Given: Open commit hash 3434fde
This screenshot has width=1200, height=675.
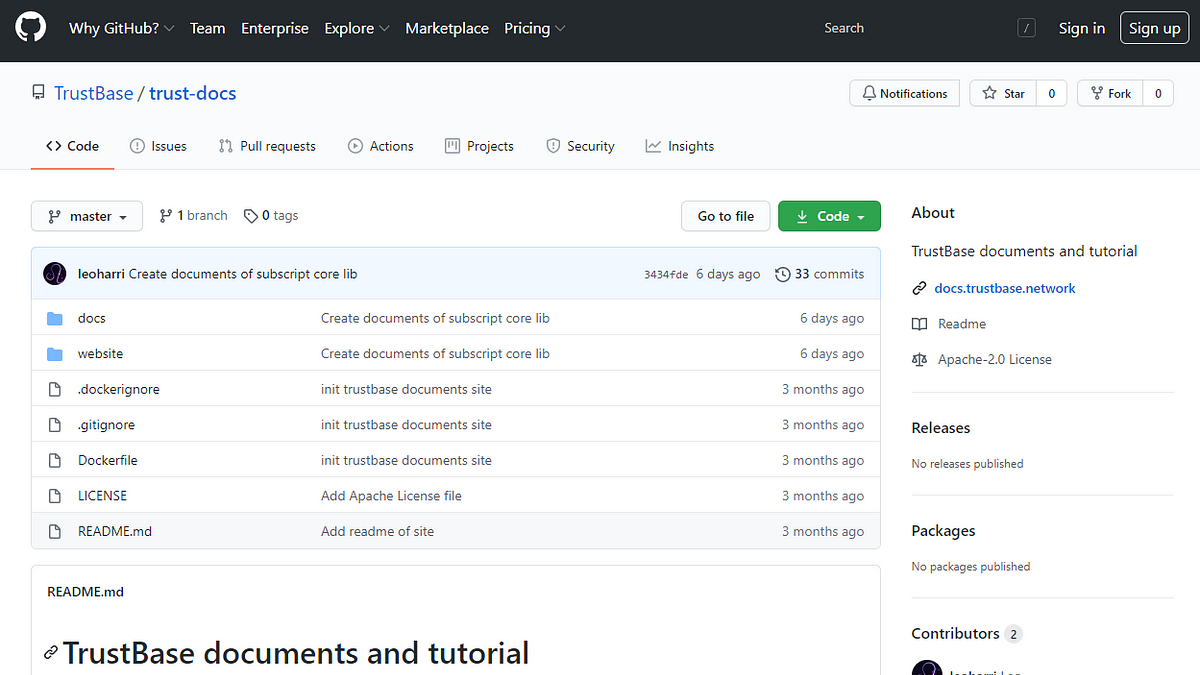Looking at the screenshot, I should (666, 274).
